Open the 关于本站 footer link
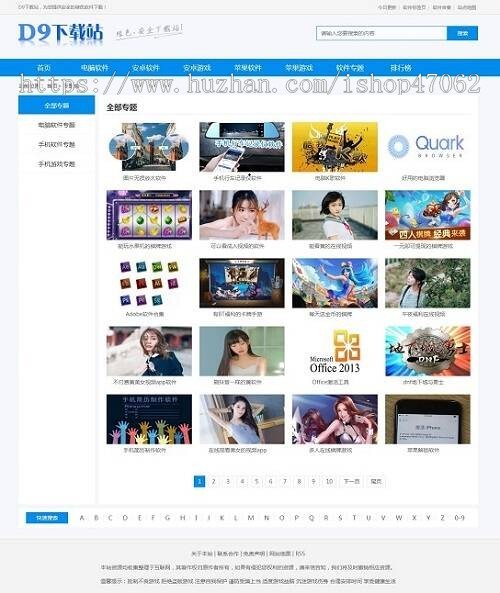 coord(202,554)
